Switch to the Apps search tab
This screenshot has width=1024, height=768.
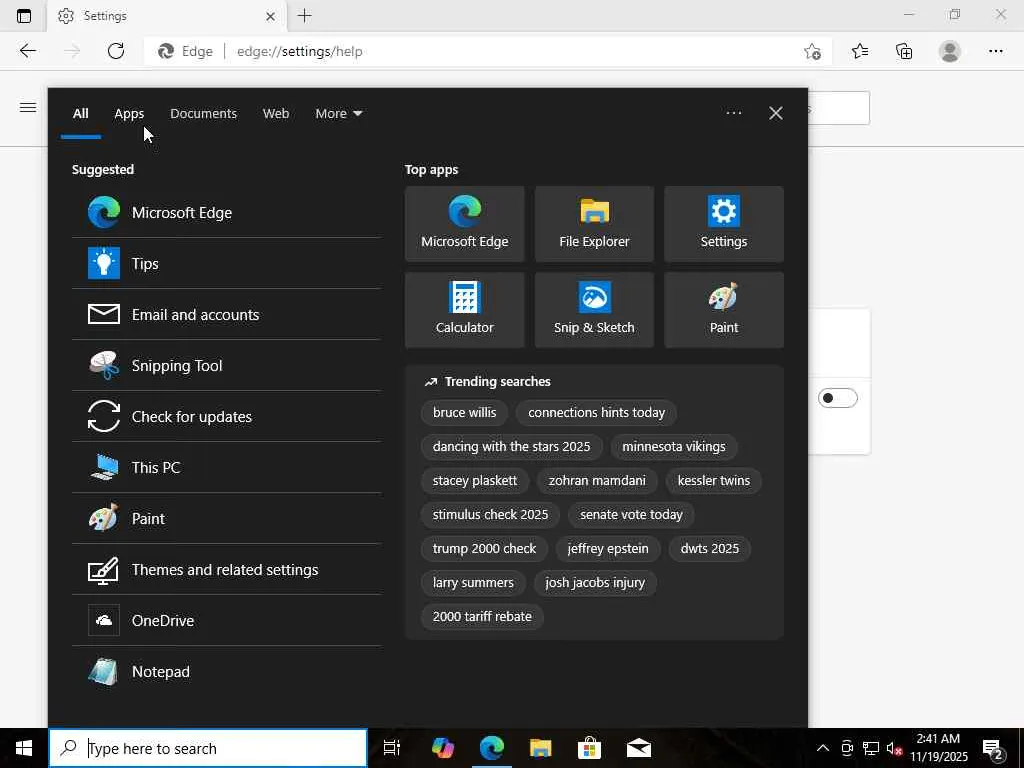coord(129,114)
